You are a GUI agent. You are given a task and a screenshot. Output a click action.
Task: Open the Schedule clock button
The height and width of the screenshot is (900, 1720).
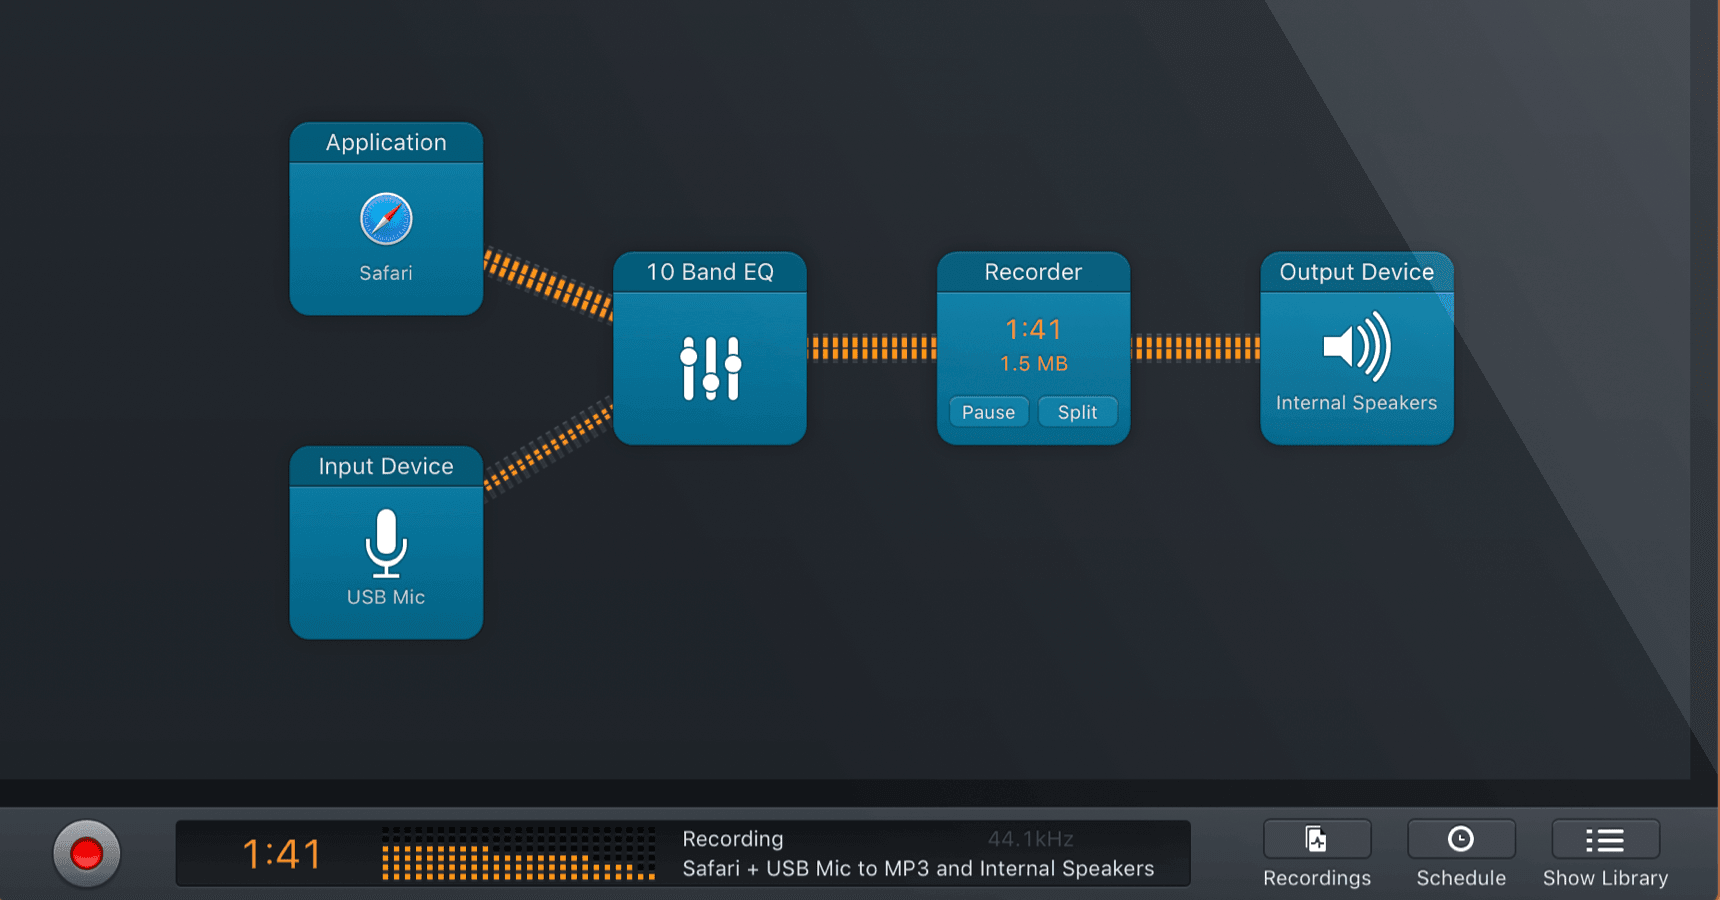(x=1460, y=840)
